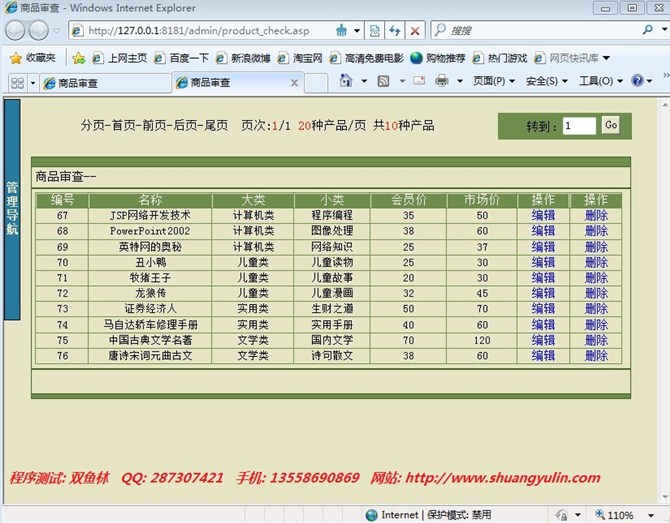The image size is (670, 523).
Task: Switch to first 商品审查 tab
Action: point(106,83)
